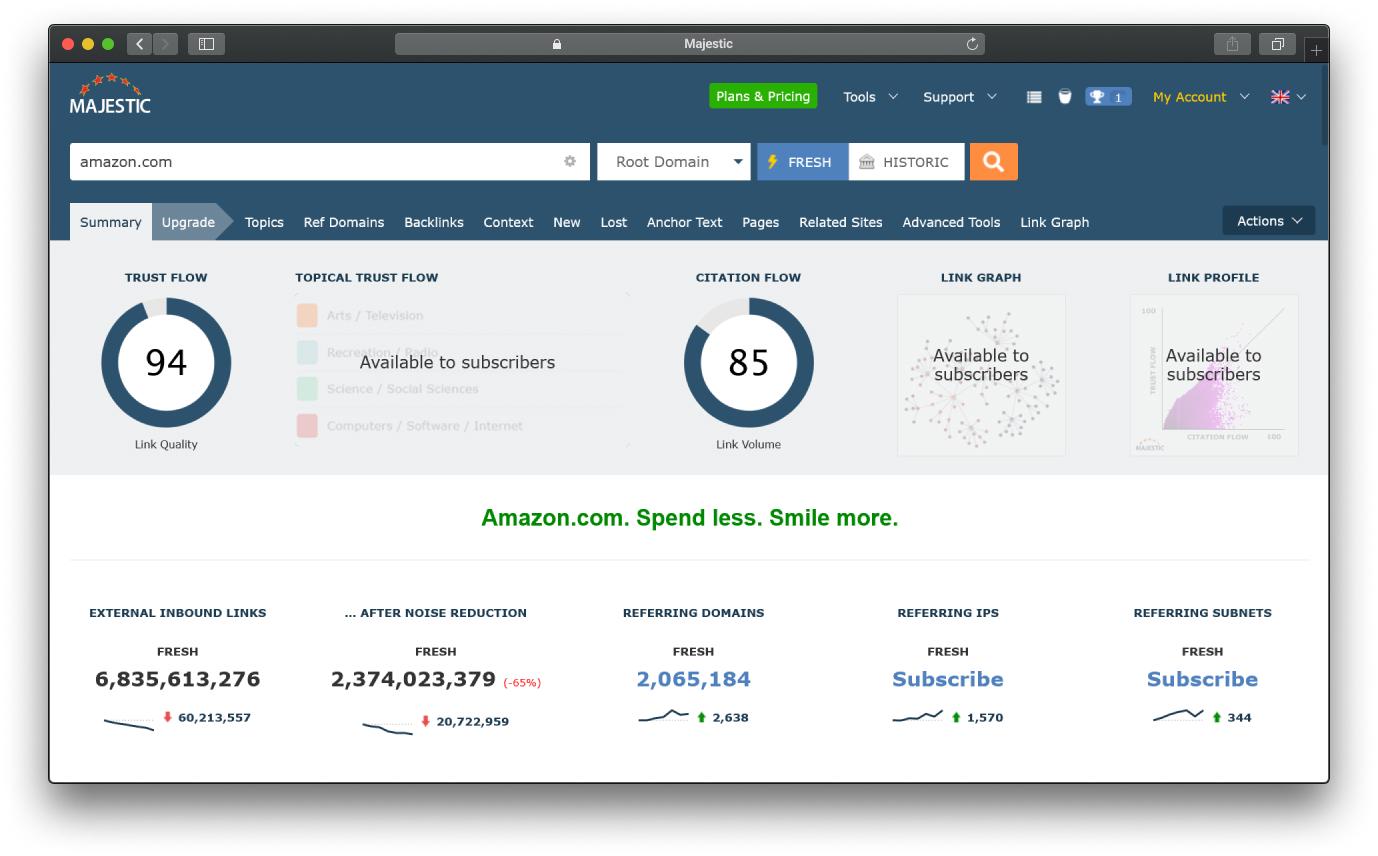Screen dimensions: 1378x856
Task: Click Subscribe under Referring Subnets
Action: (1202, 679)
